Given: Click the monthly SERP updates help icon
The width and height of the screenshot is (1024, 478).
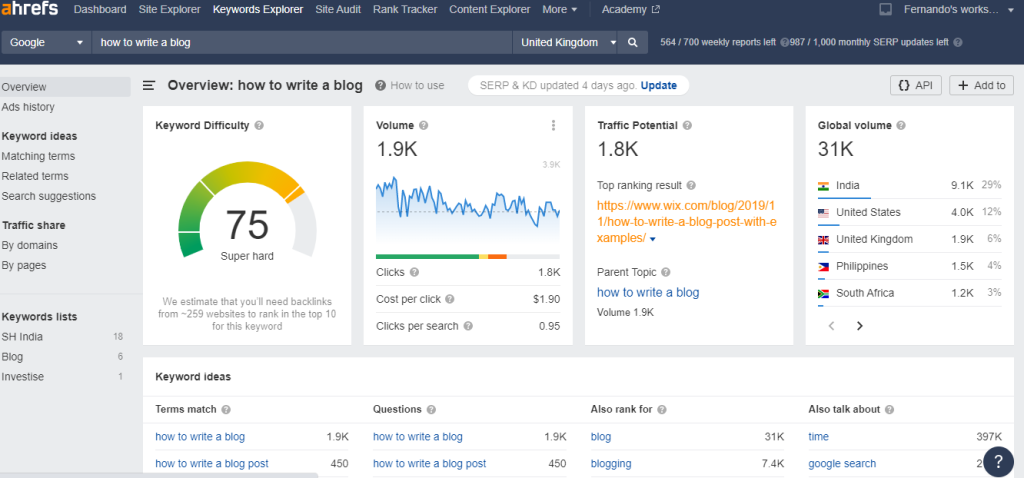Looking at the screenshot, I should click(x=957, y=42).
